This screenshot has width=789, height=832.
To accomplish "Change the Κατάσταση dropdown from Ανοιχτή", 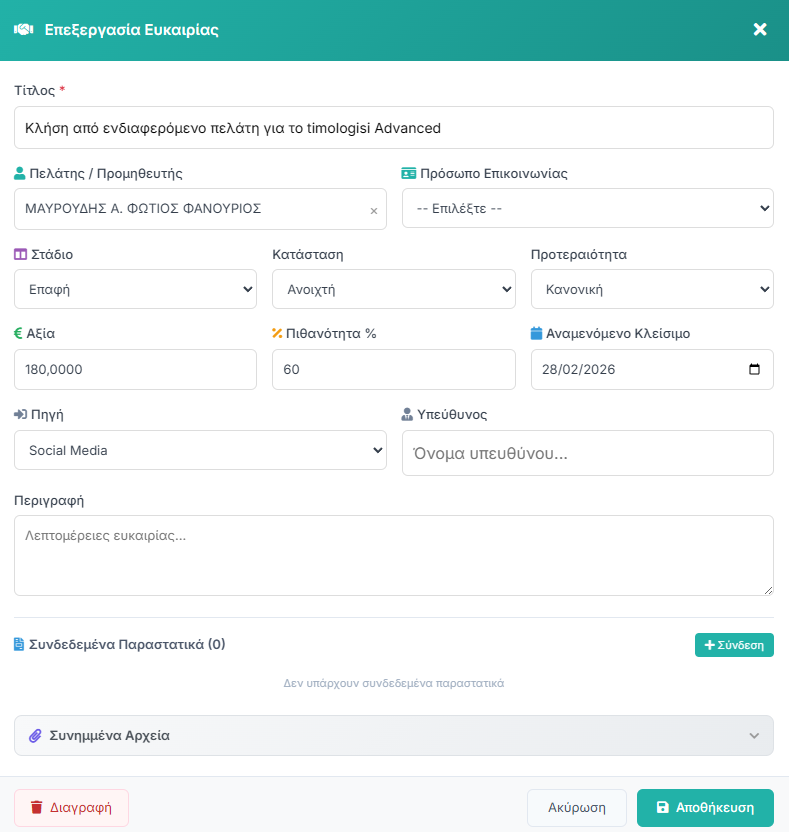I will point(393,289).
